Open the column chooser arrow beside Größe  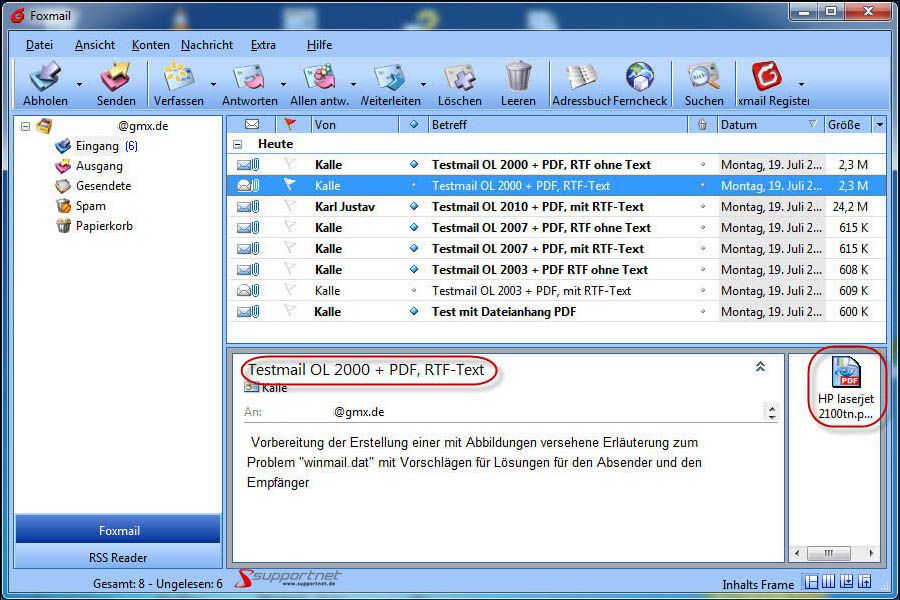881,124
